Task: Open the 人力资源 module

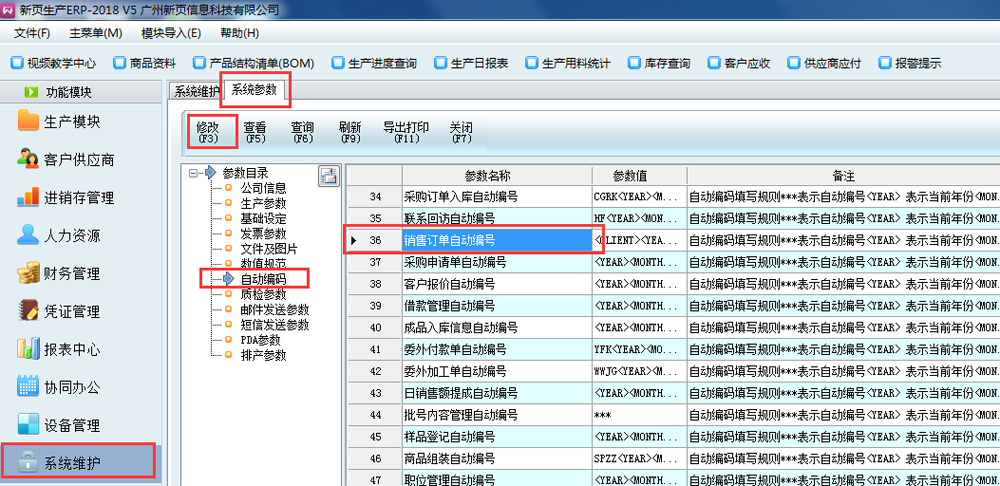Action: point(72,236)
